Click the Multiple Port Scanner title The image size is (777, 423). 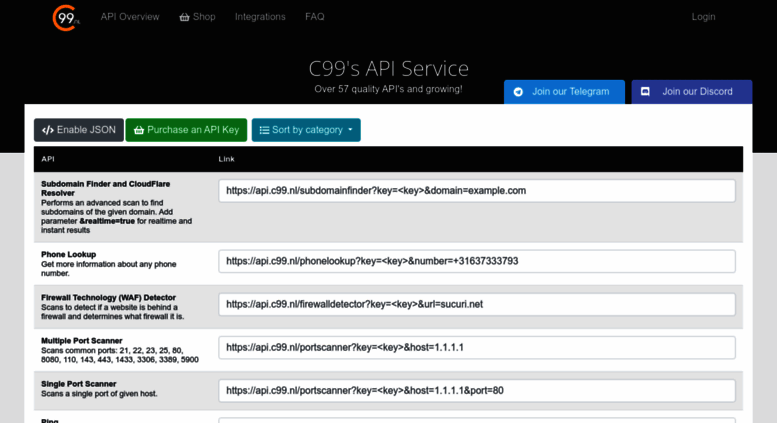click(x=82, y=341)
